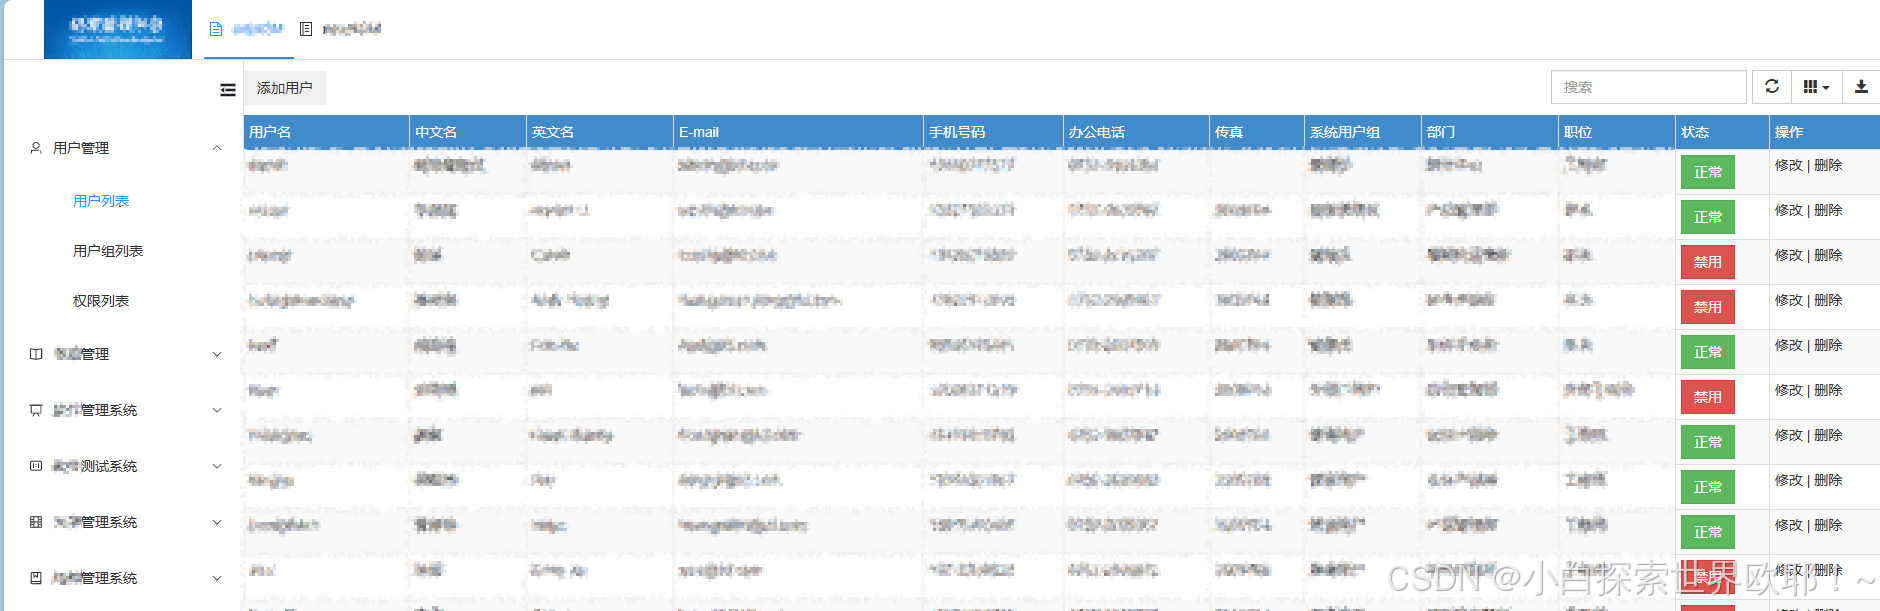Click the open-book icon in sidebar
The image size is (1880, 611).
pyautogui.click(x=36, y=354)
